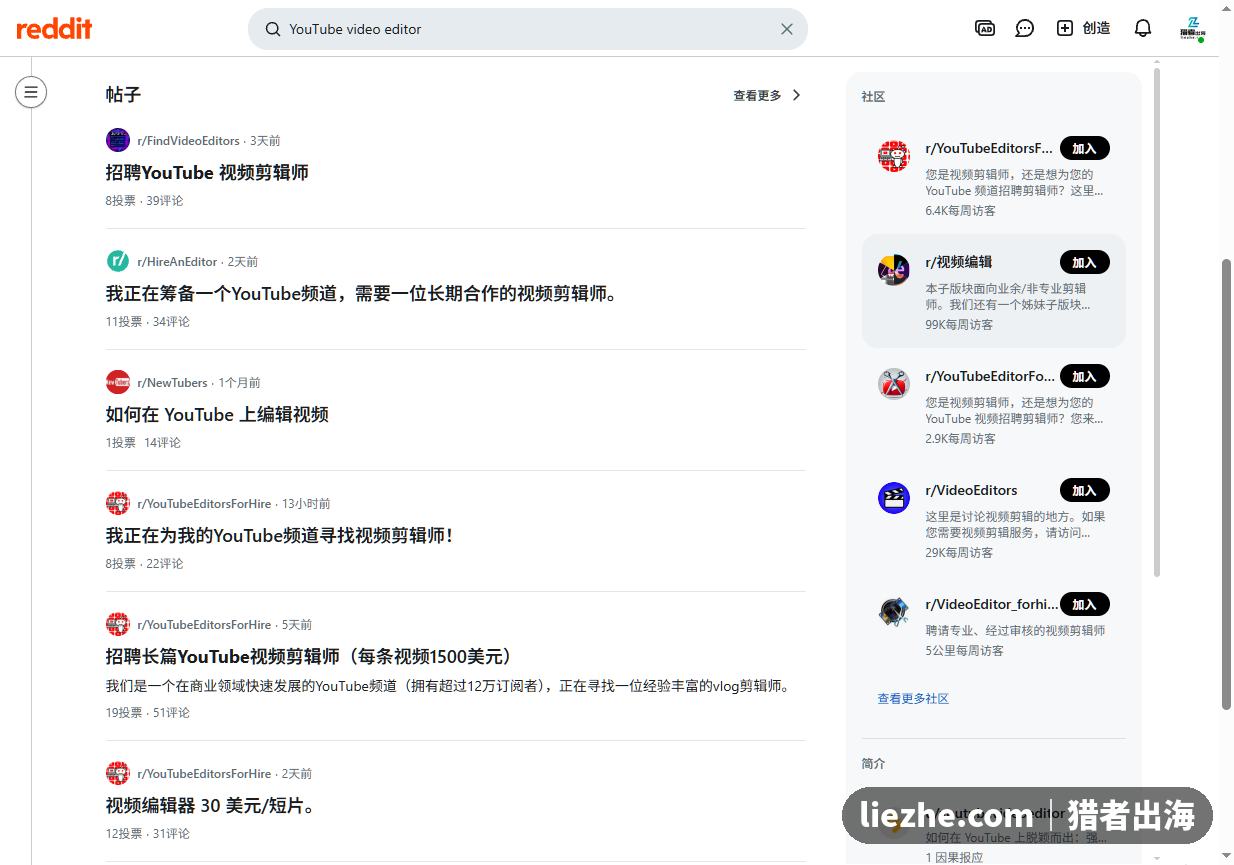Click the sidebar panel scrollbar

tap(1157, 322)
